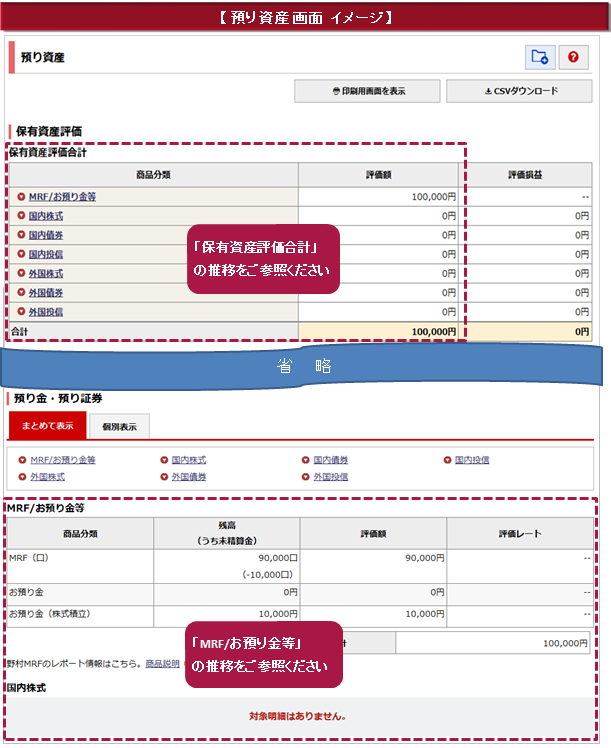Click the bullet icon beside quick-link 外国投信
This screenshot has width=611, height=748.
click(x=306, y=477)
